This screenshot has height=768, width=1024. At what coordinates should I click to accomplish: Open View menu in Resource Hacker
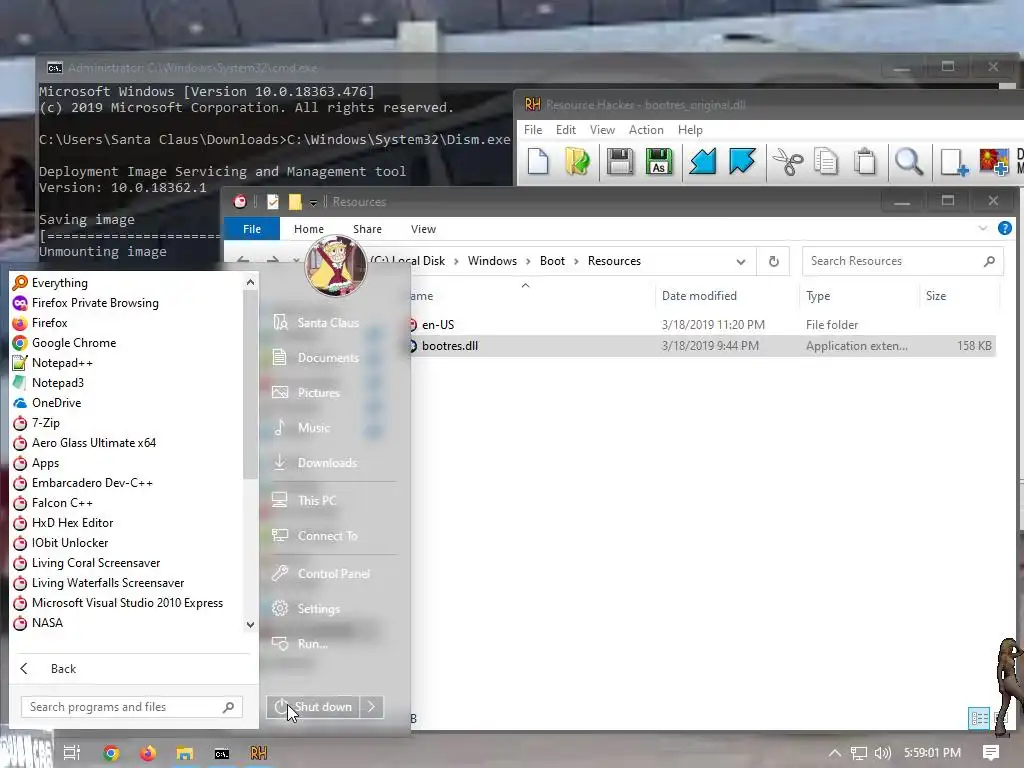click(x=602, y=130)
